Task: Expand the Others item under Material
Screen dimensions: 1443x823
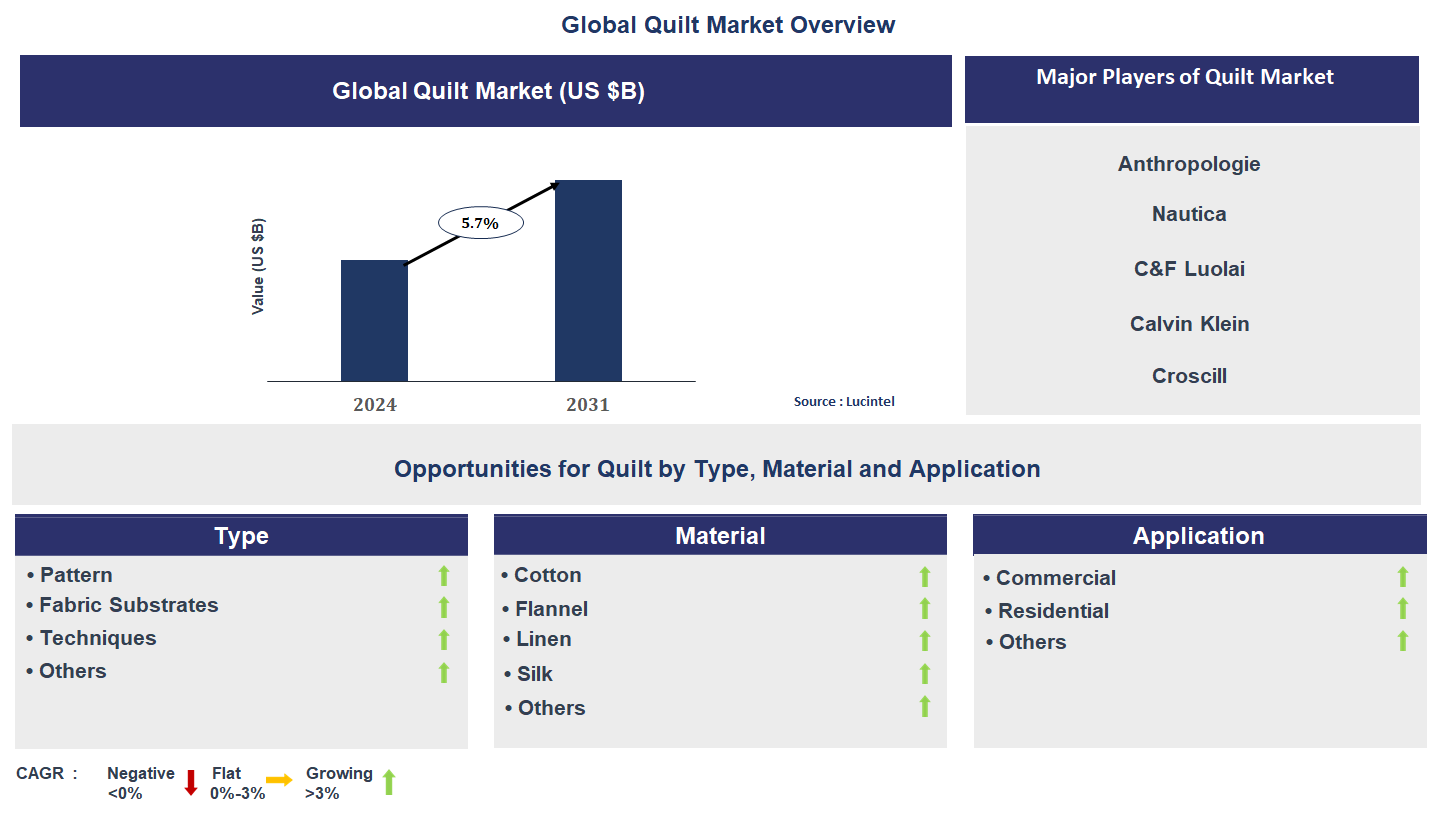Action: 551,707
